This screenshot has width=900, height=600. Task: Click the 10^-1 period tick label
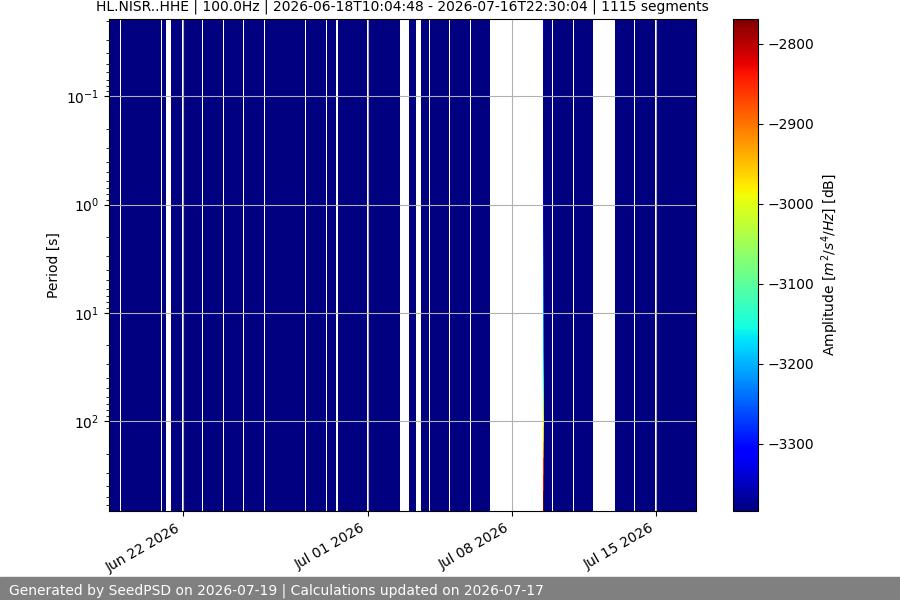coord(82,97)
